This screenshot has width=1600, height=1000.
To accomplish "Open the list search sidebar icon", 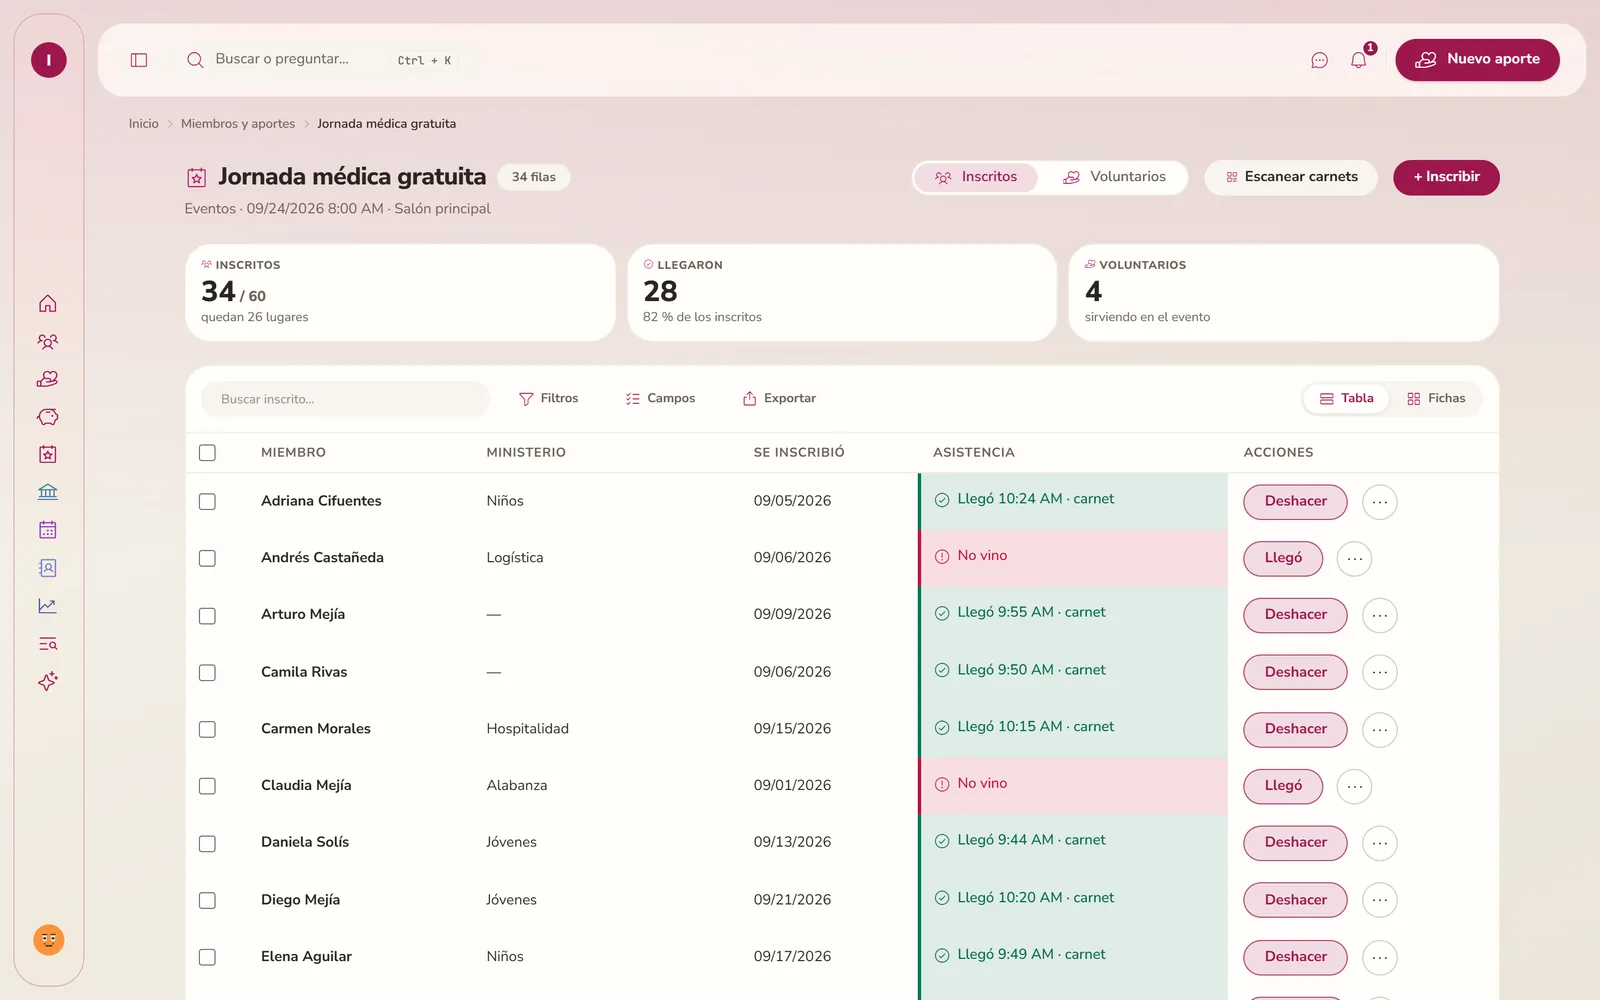I will [x=48, y=644].
